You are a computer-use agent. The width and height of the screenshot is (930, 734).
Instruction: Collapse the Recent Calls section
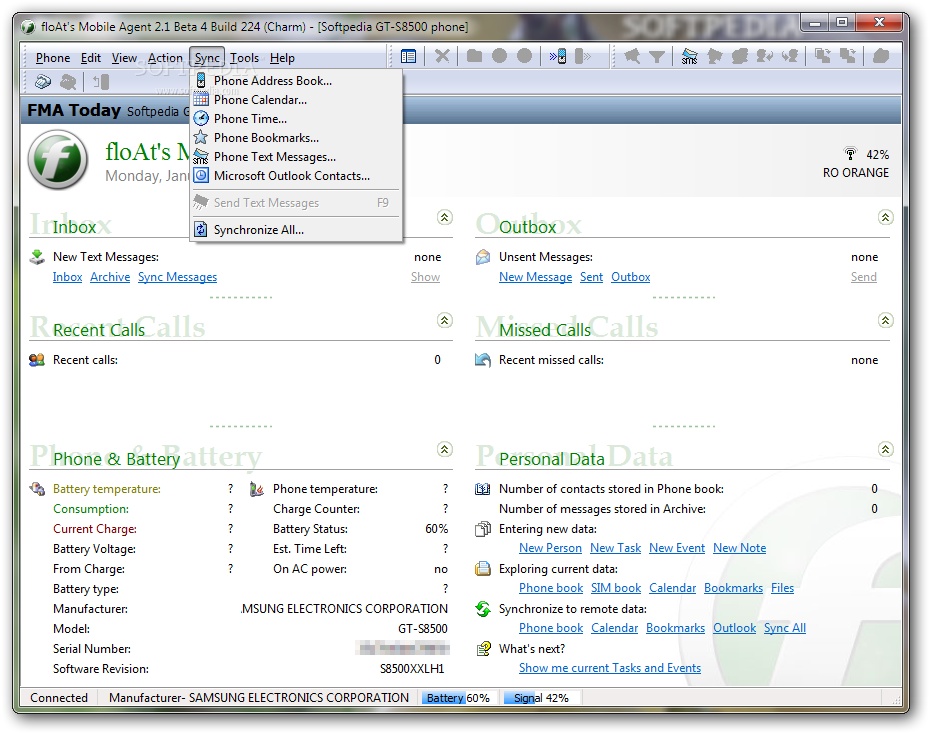click(x=445, y=321)
